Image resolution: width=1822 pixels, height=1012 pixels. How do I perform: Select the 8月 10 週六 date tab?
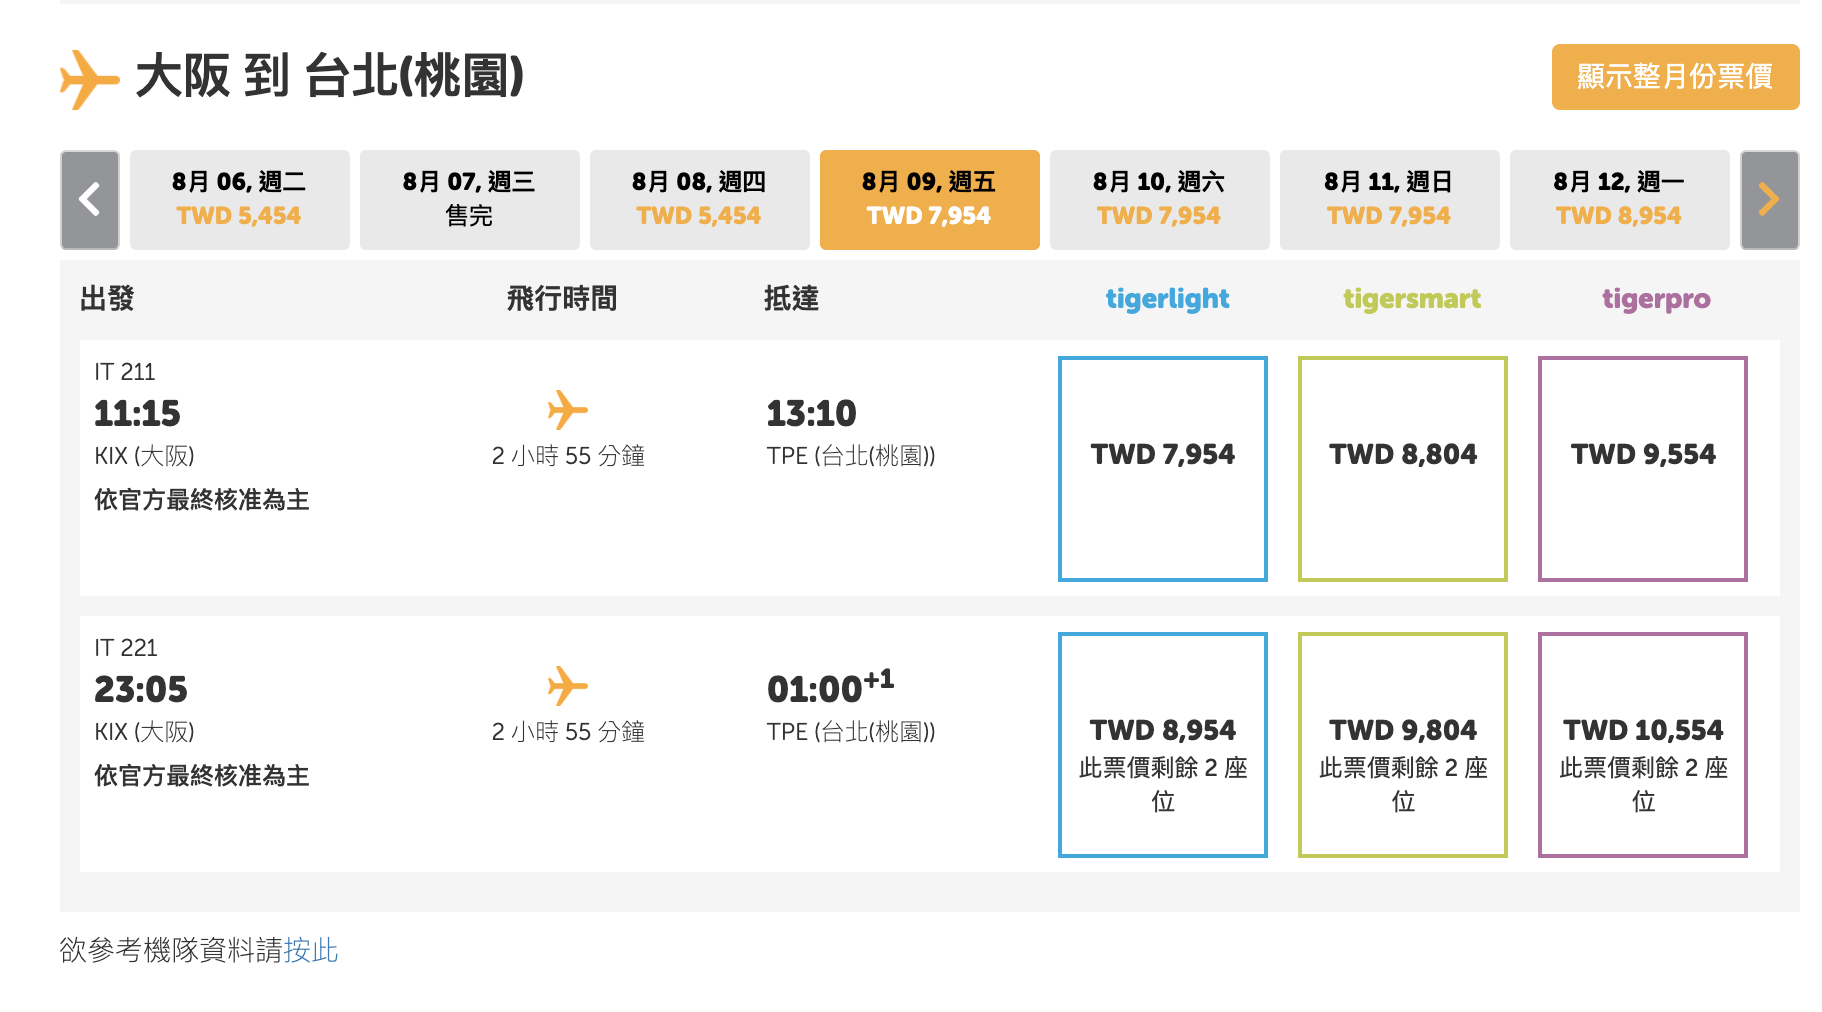click(x=1160, y=200)
